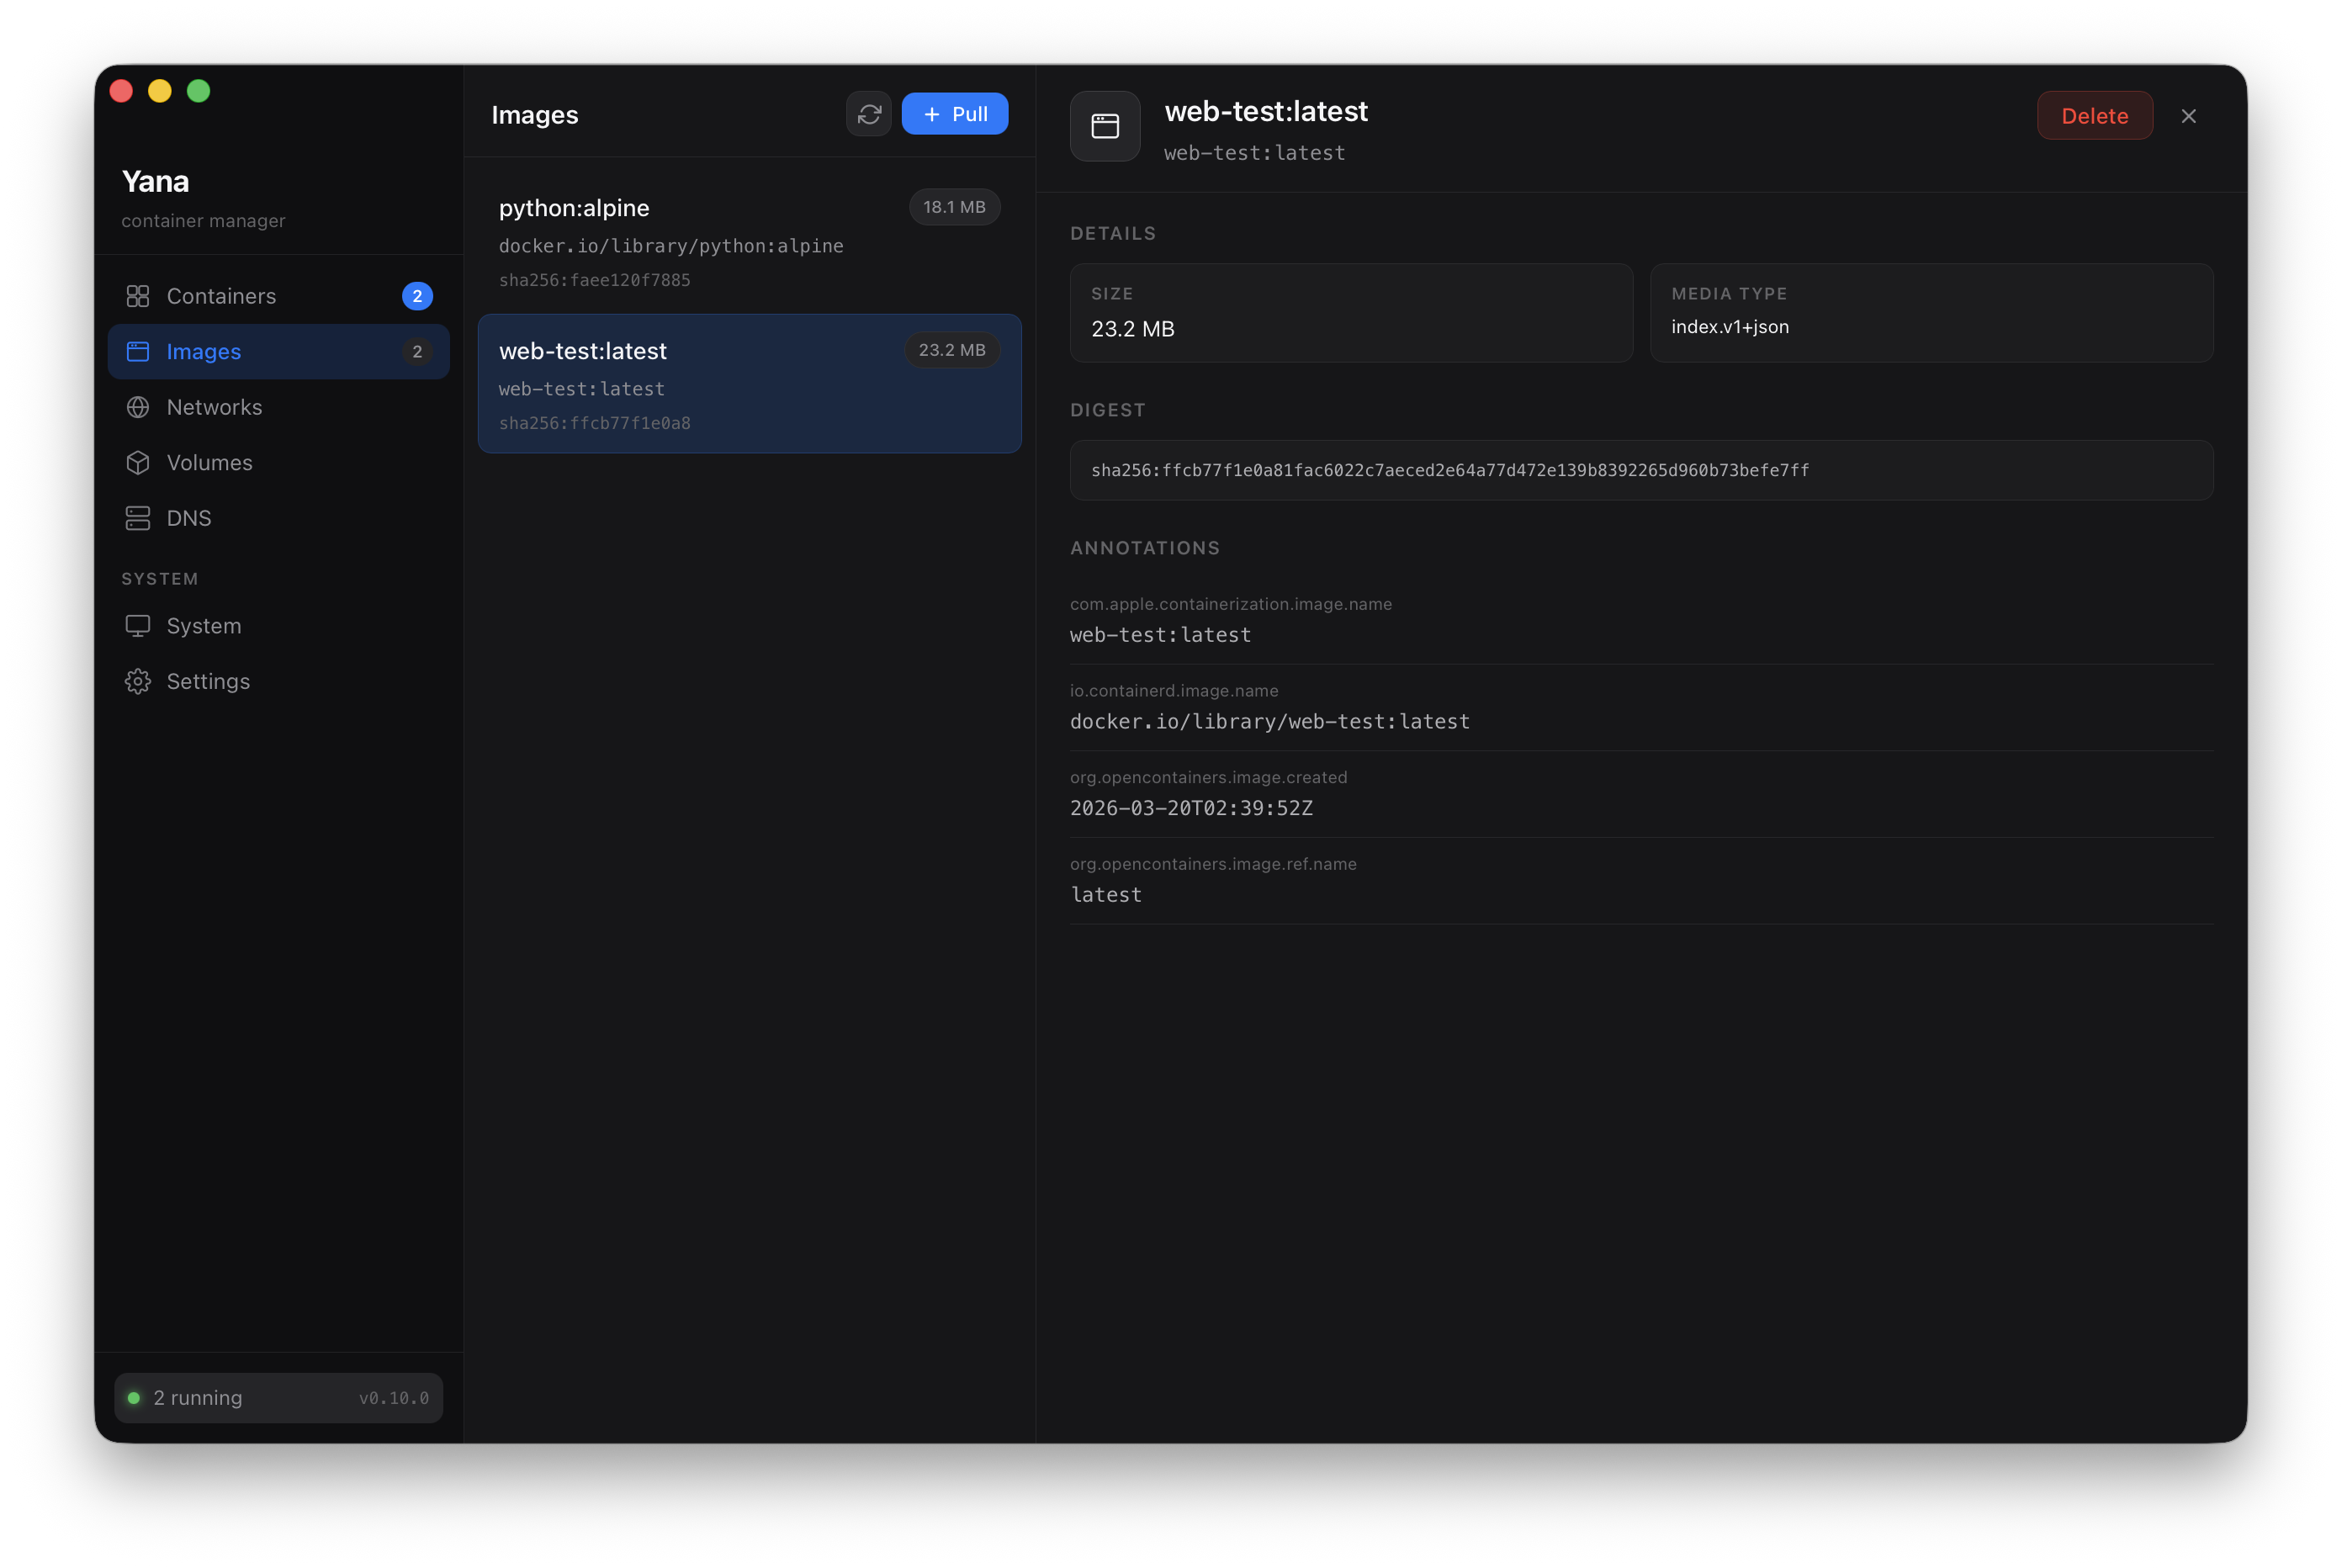Click the 2 running status indicator

pyautogui.click(x=197, y=1398)
